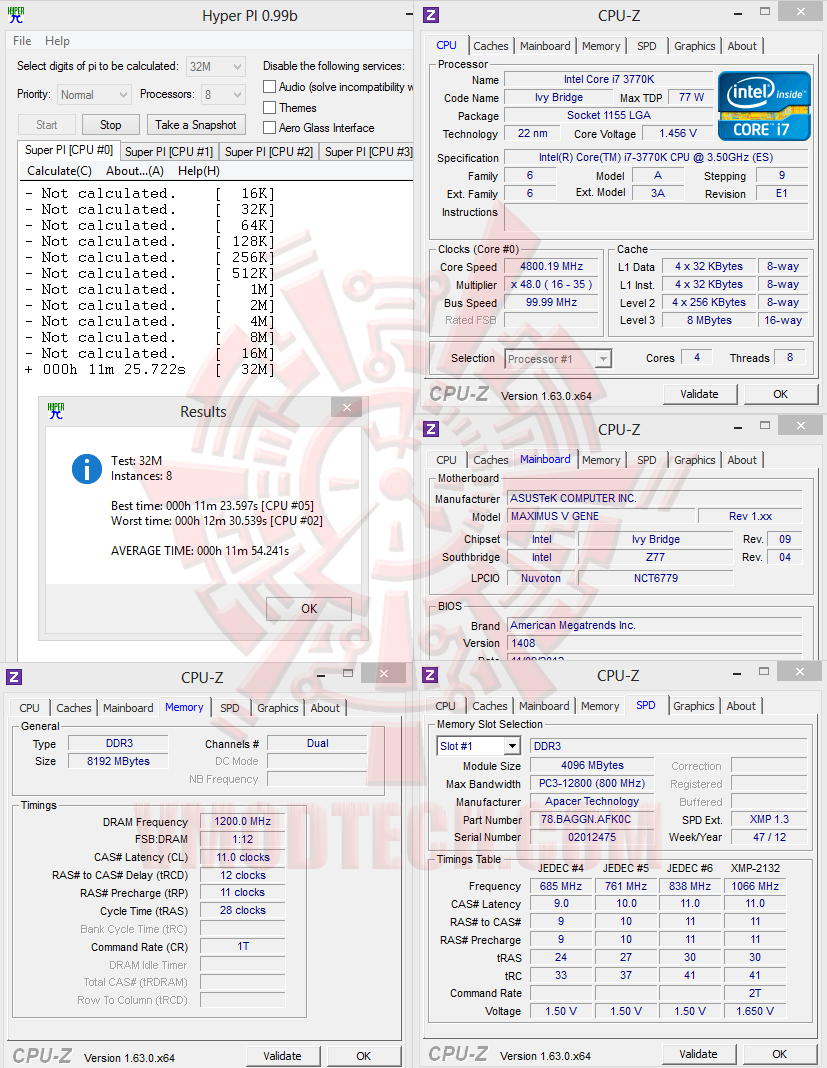Viewport: 827px width, 1068px height.
Task: Click the CPU-Z logo icon in the ASUSTeK motherboard window
Action: pyautogui.click(x=431, y=429)
